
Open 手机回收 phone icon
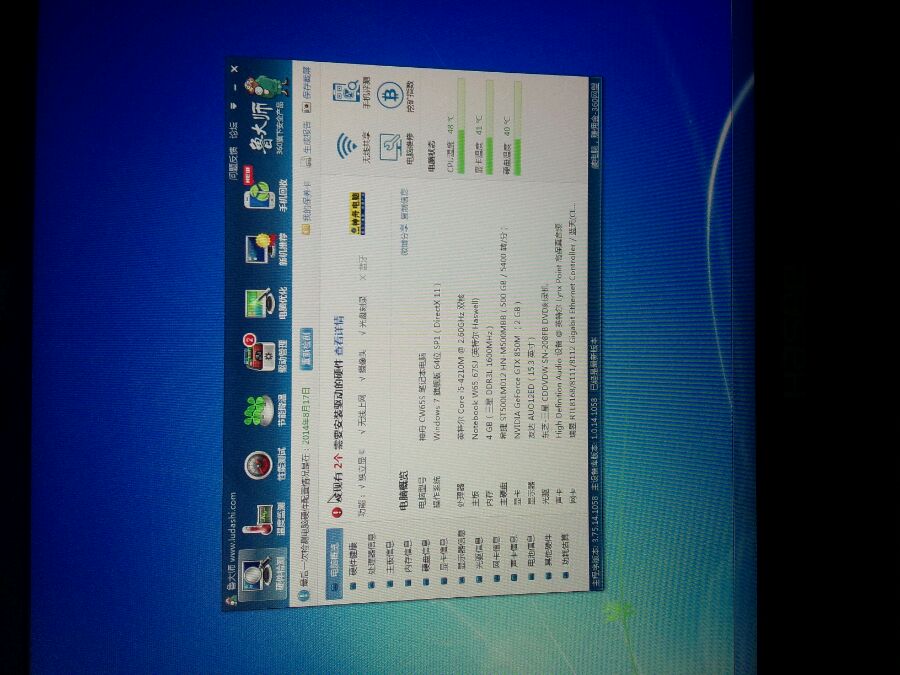[265, 191]
